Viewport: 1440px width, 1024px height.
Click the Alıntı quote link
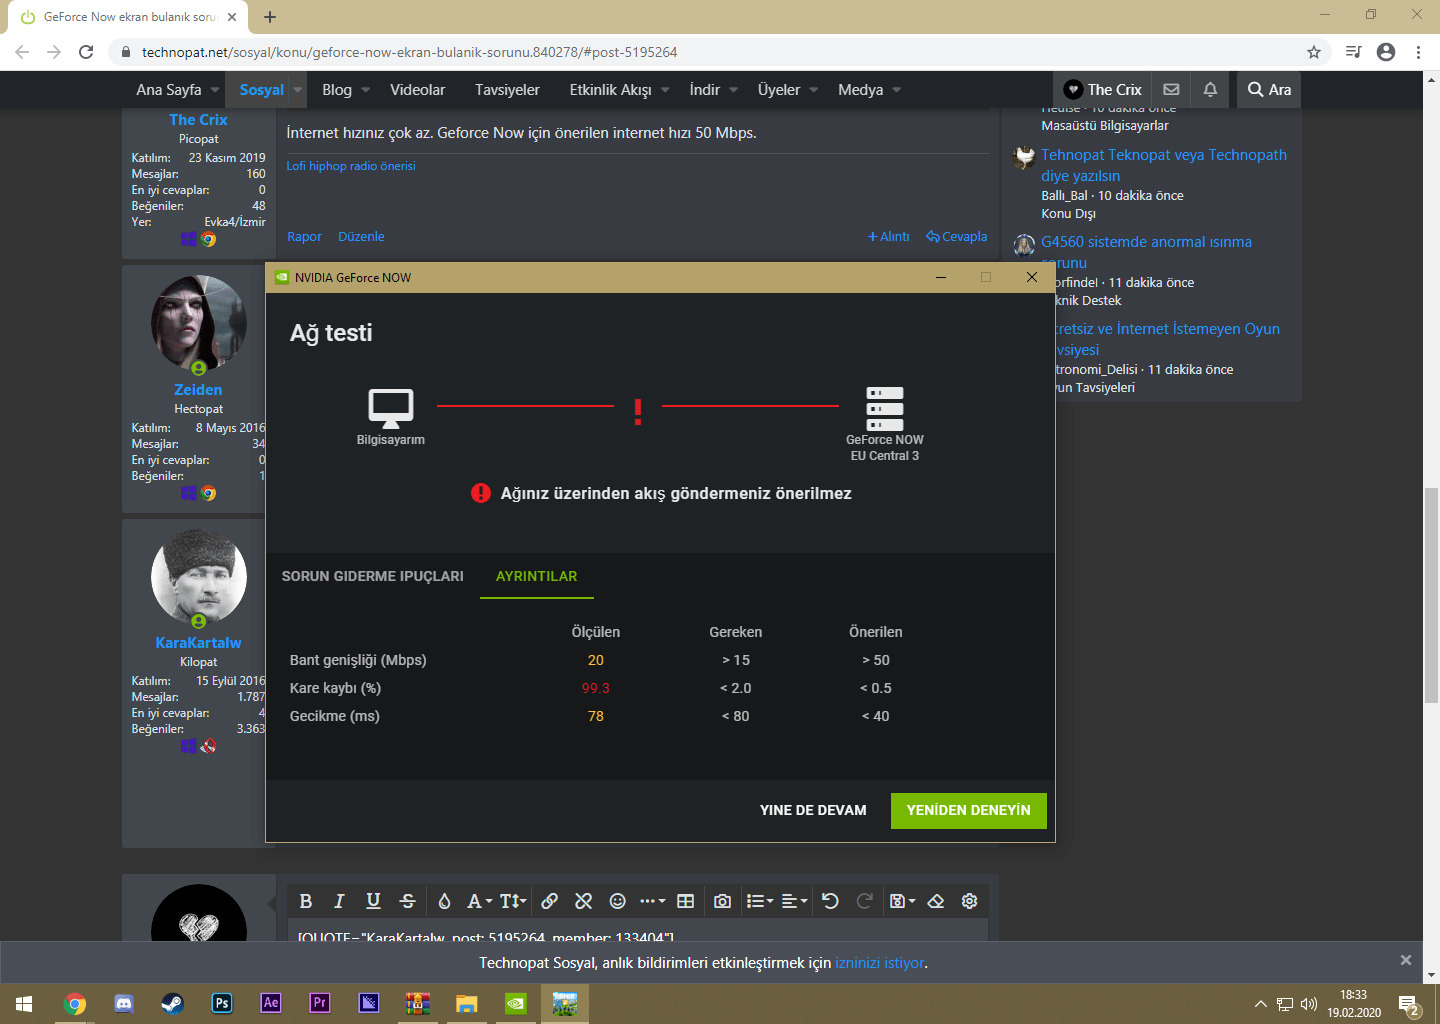pyautogui.click(x=889, y=237)
